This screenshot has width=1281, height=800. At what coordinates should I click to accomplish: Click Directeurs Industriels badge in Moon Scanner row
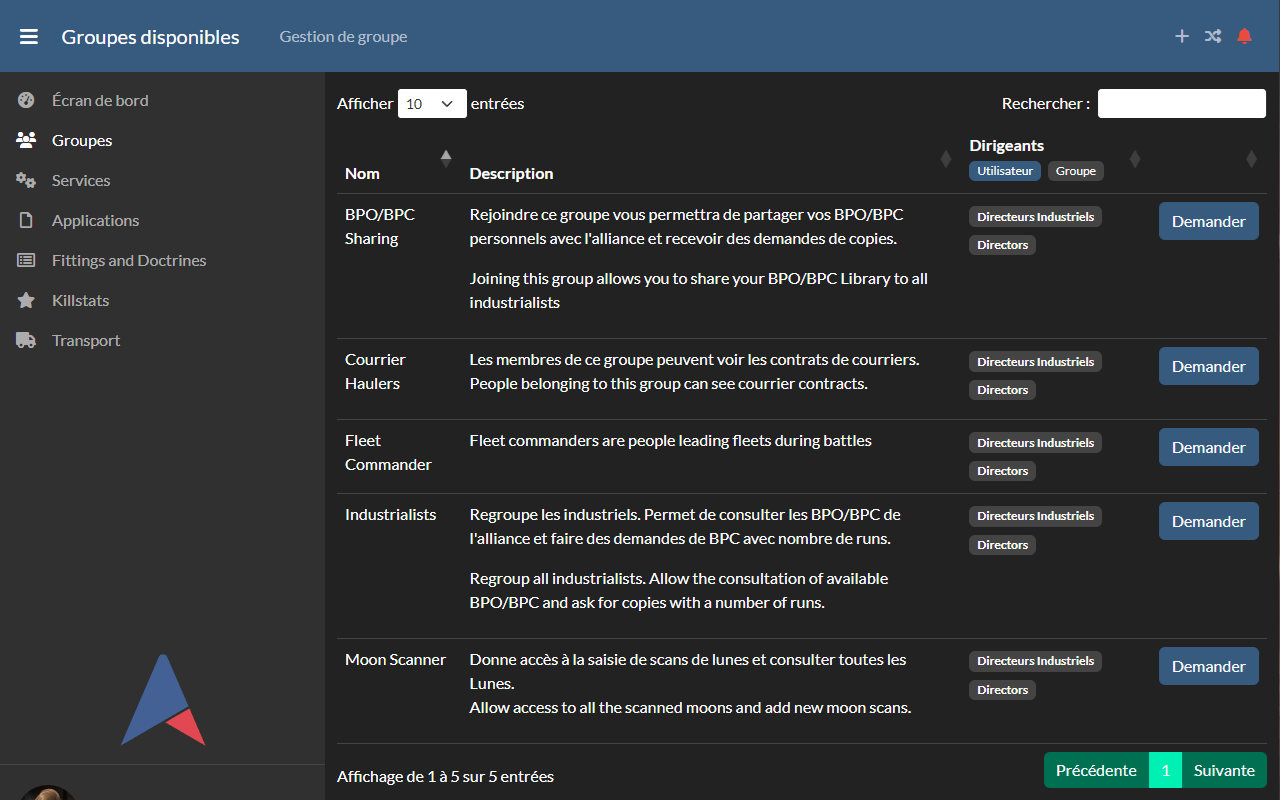click(x=1035, y=661)
